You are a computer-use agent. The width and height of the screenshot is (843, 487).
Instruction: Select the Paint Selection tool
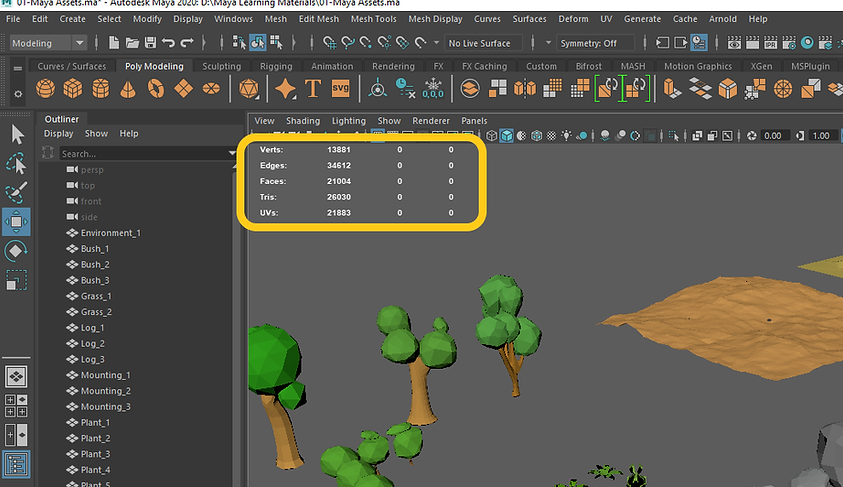coord(16,192)
